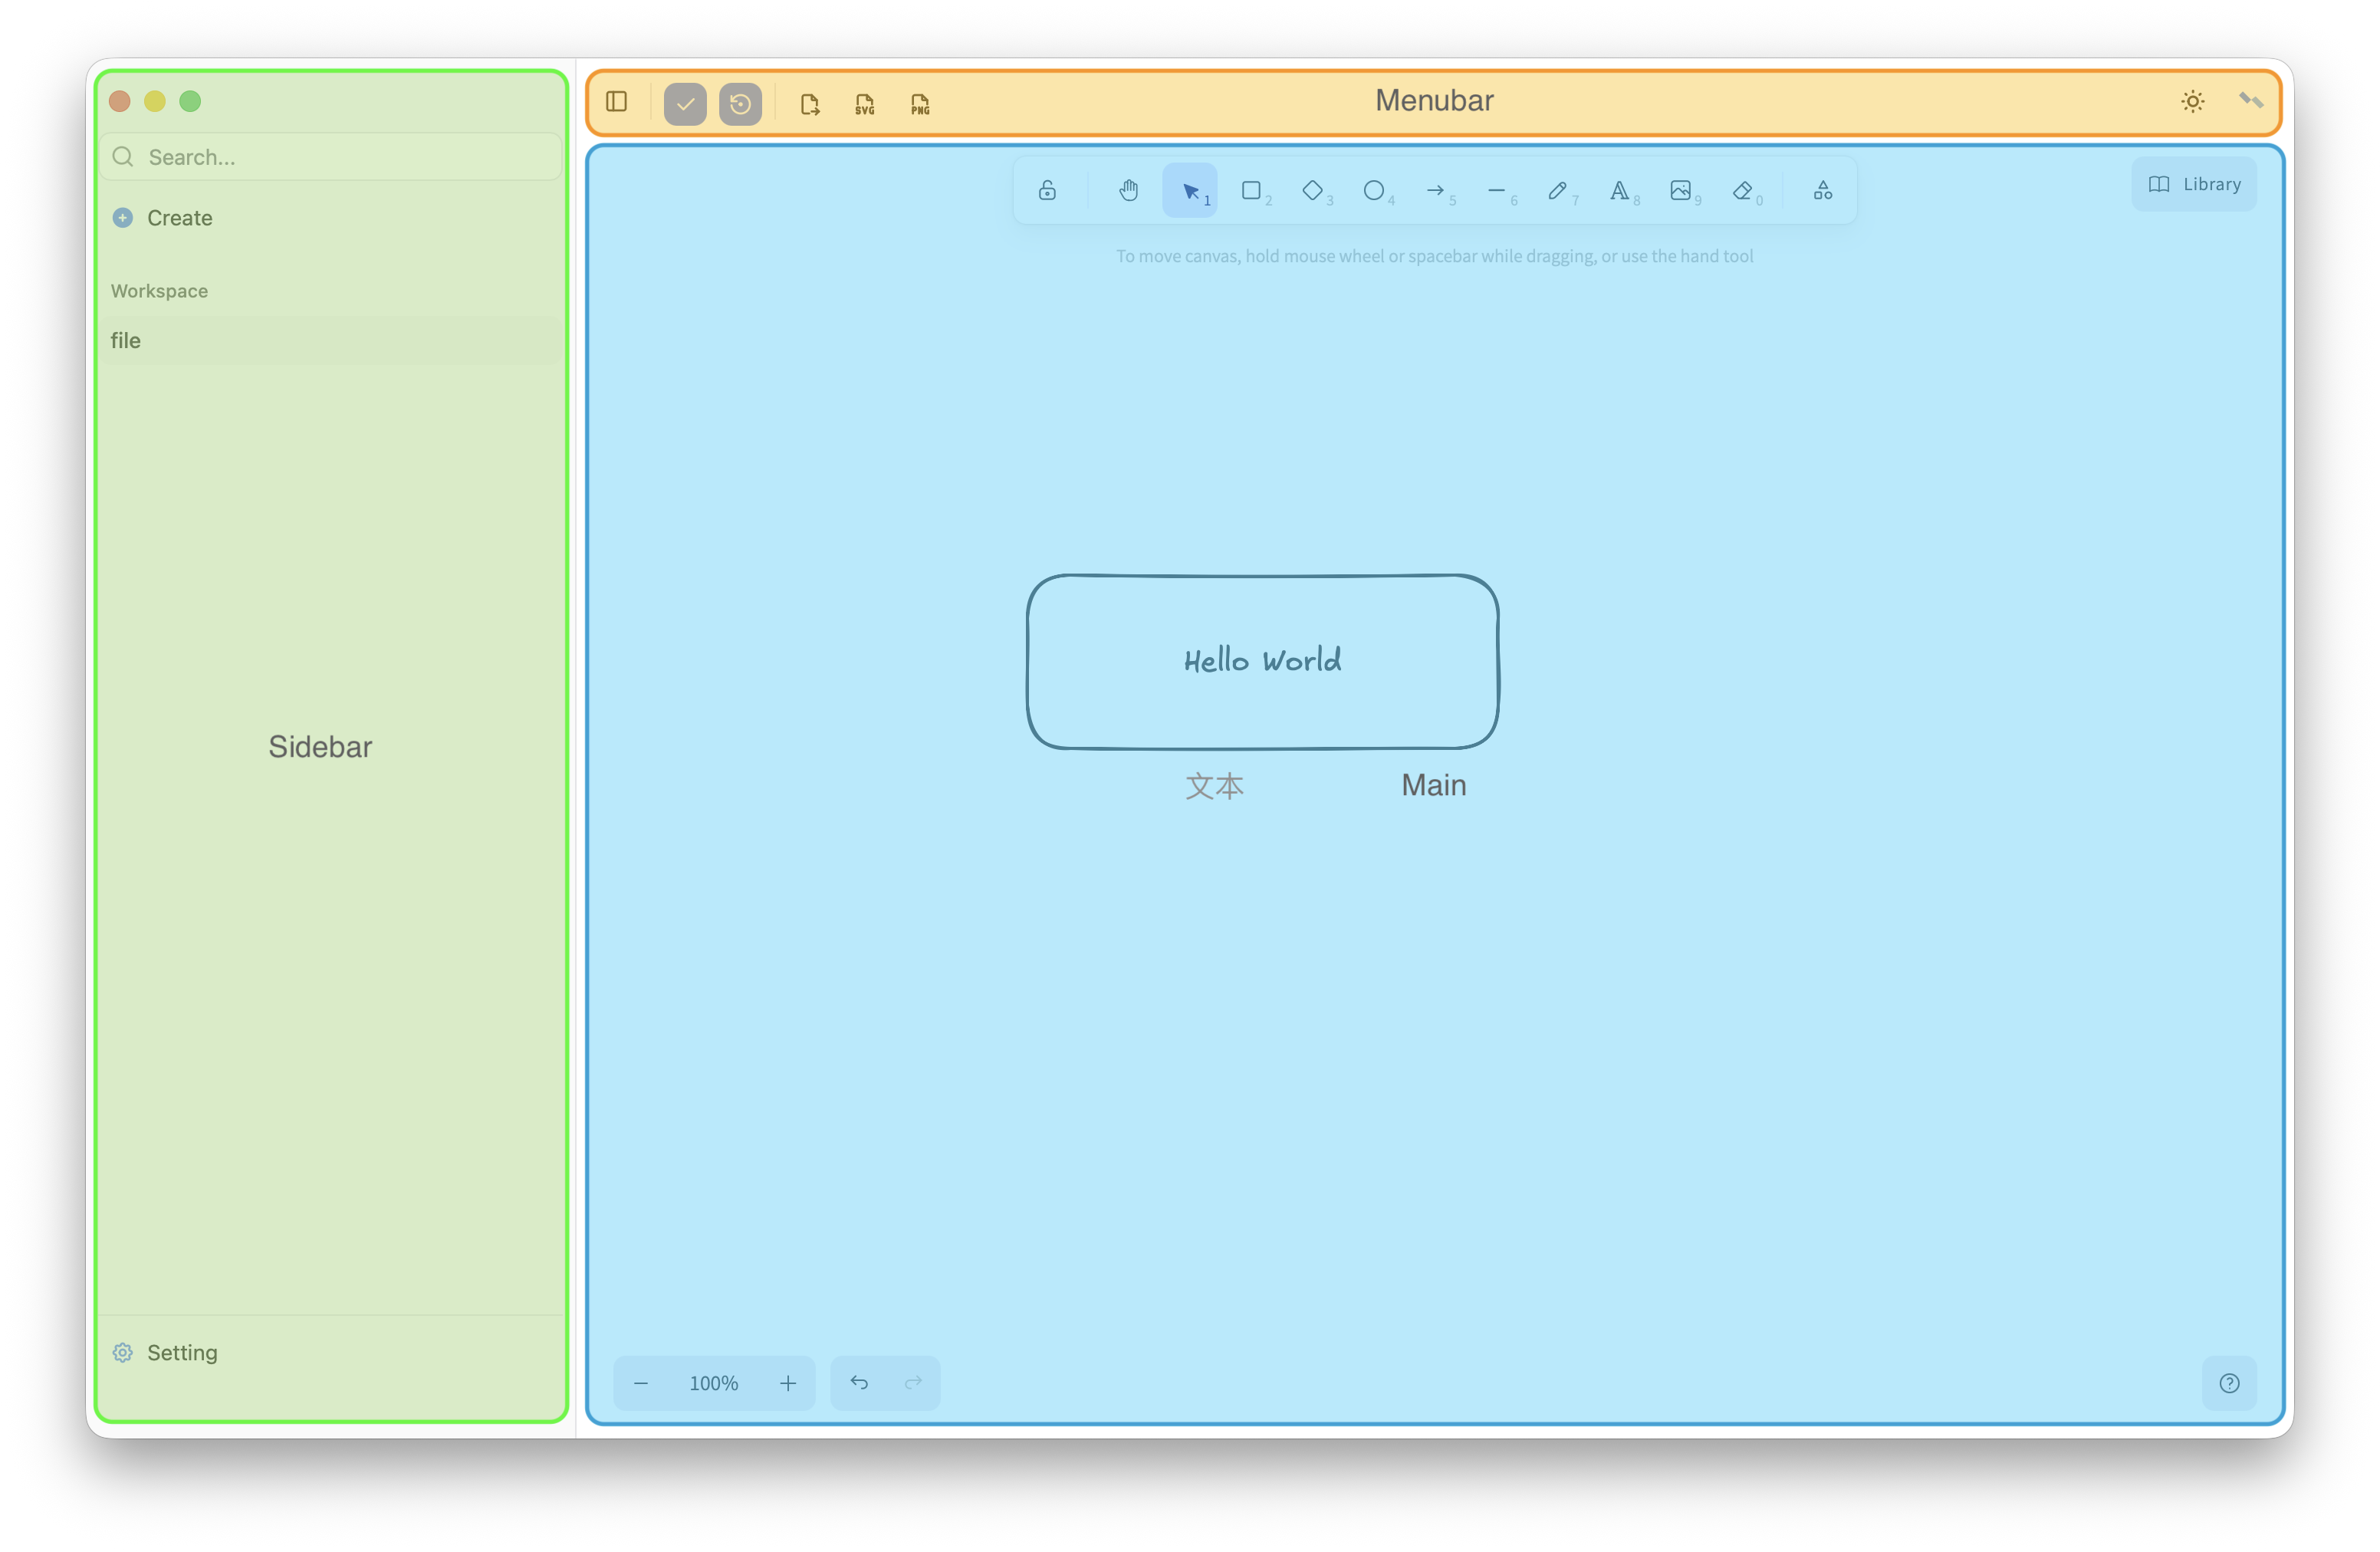Open the restore history dialog
Image resolution: width=2380 pixels, height=1552 pixels.
[x=740, y=103]
